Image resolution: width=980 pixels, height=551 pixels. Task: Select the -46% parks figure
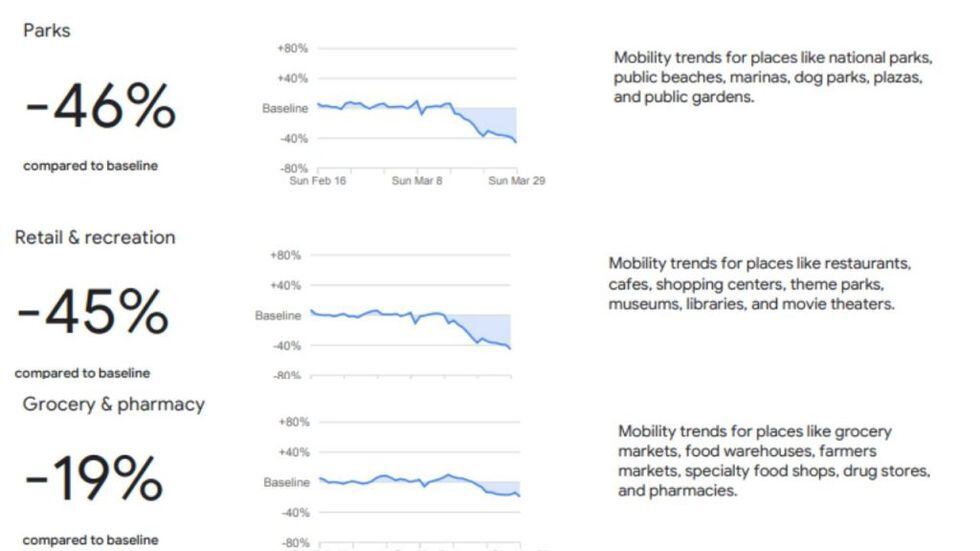pyautogui.click(x=99, y=107)
